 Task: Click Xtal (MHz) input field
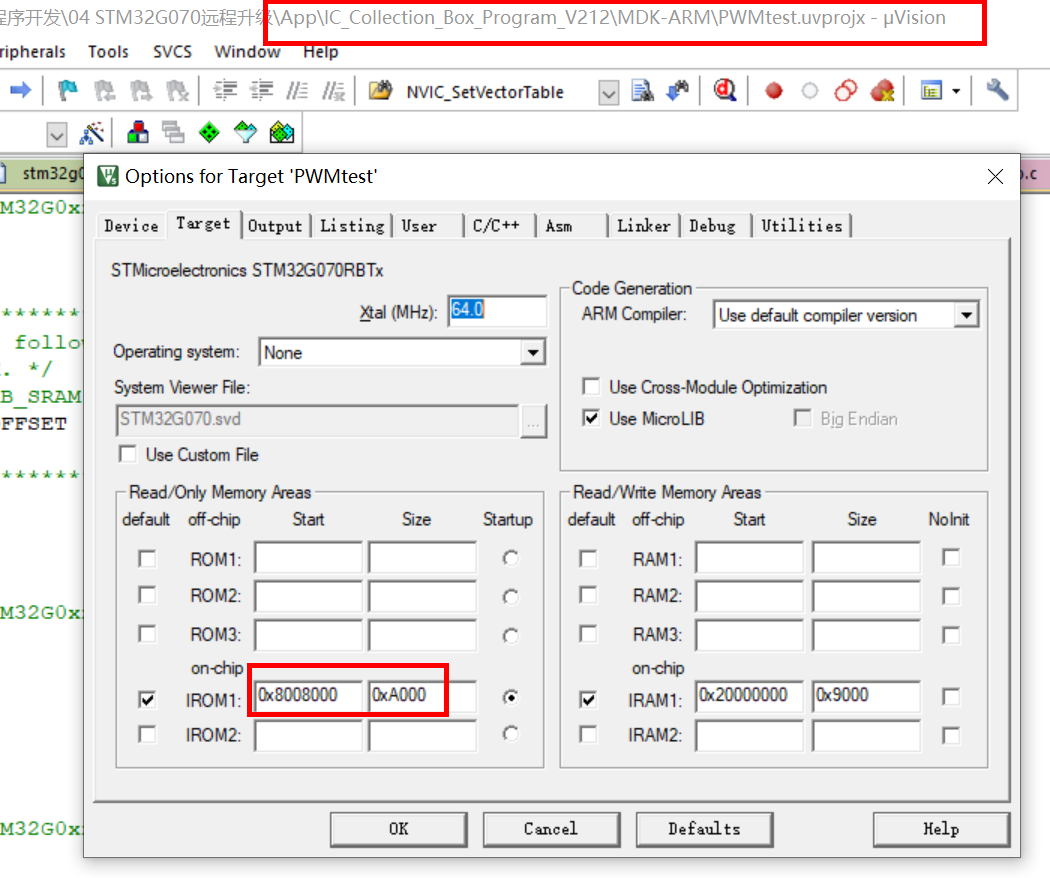tap(497, 311)
